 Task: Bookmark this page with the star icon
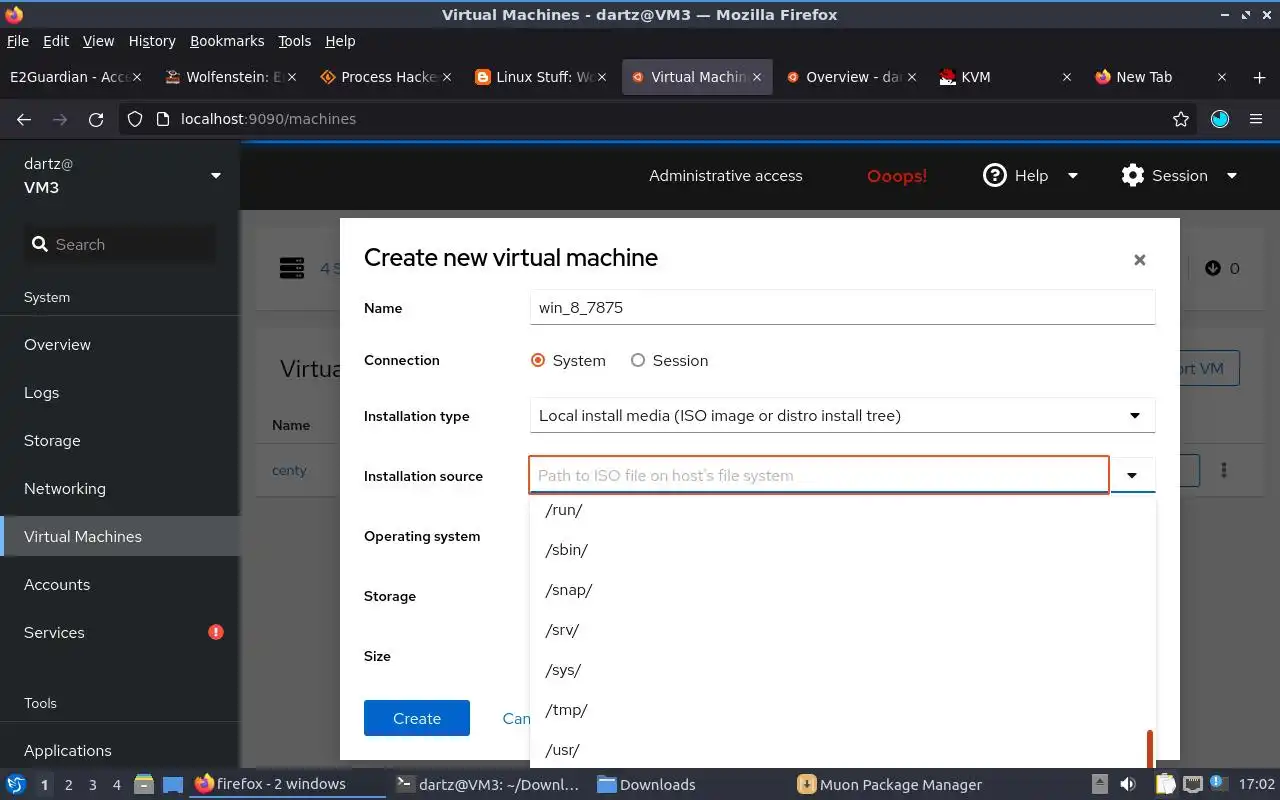(x=1181, y=119)
